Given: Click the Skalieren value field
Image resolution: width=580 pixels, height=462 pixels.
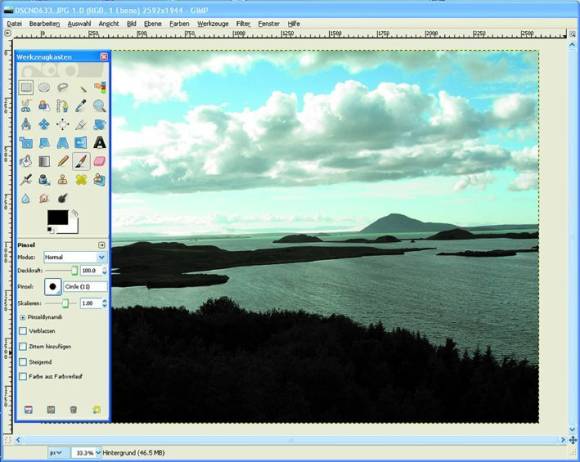Looking at the screenshot, I should 91,303.
